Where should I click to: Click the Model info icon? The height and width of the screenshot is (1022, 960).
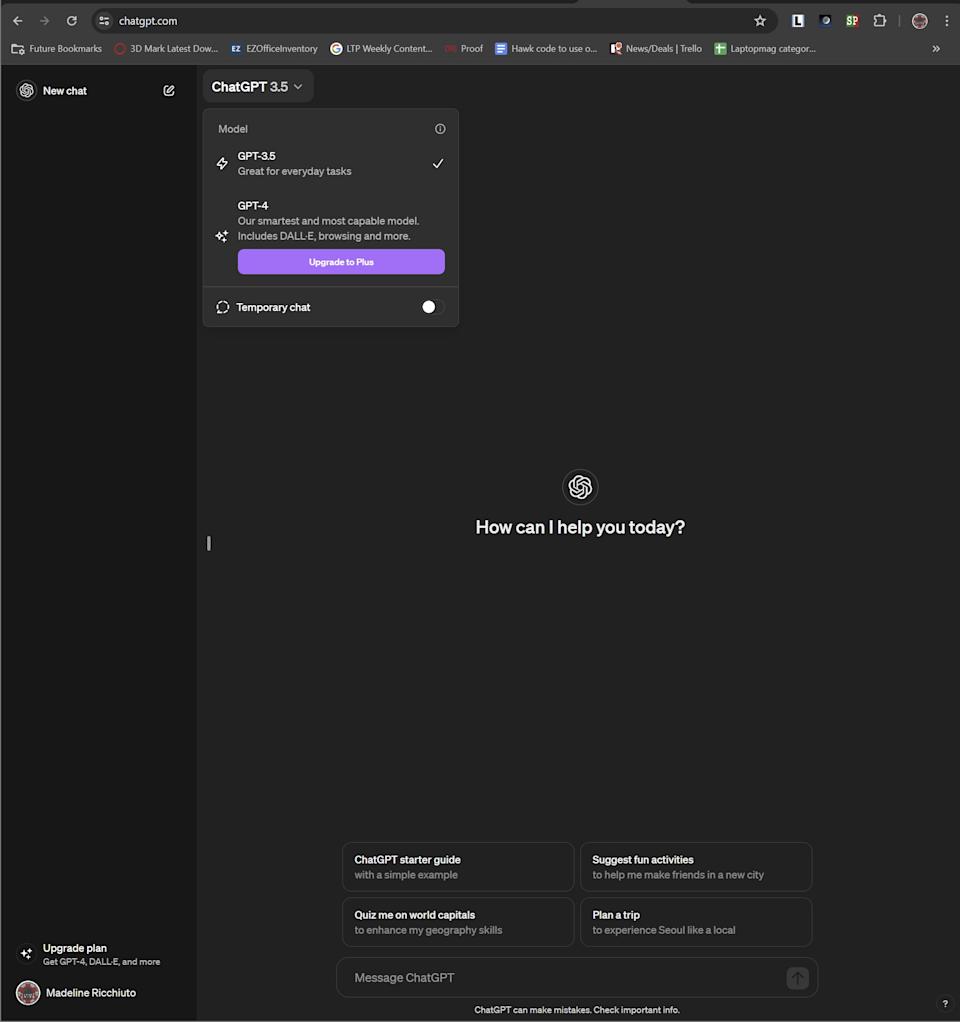pos(440,128)
